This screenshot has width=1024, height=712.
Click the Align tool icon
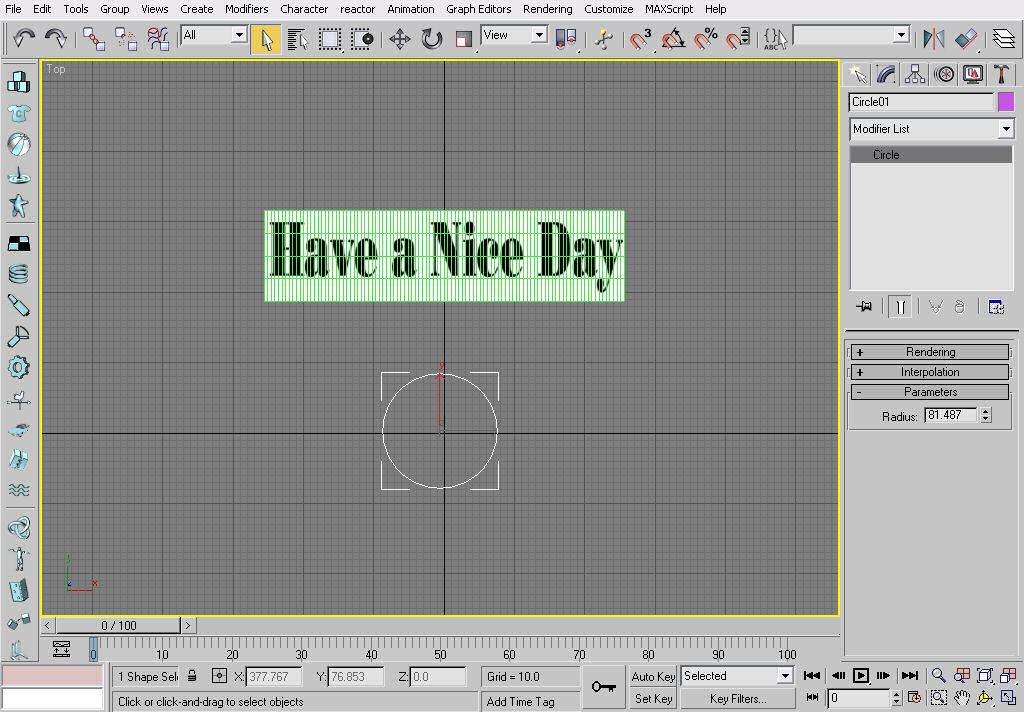(x=967, y=39)
